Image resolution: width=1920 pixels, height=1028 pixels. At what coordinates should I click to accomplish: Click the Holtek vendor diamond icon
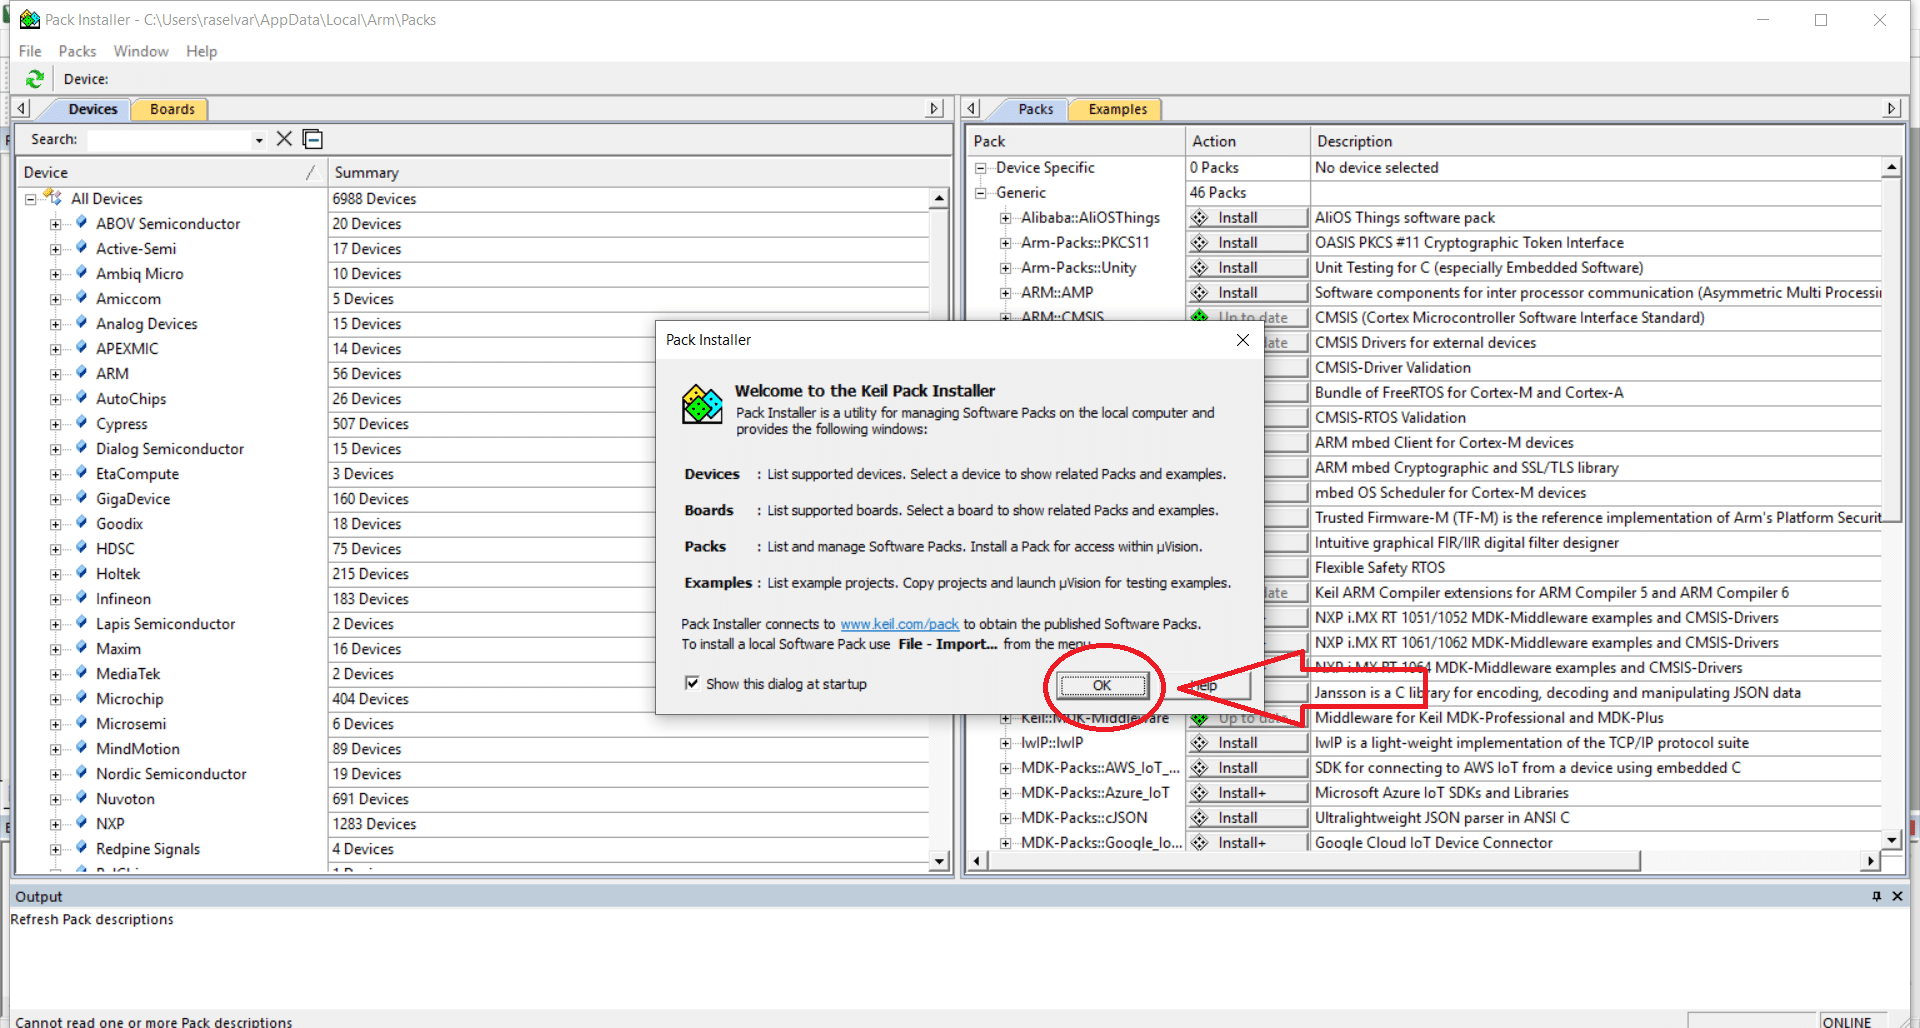click(x=82, y=573)
